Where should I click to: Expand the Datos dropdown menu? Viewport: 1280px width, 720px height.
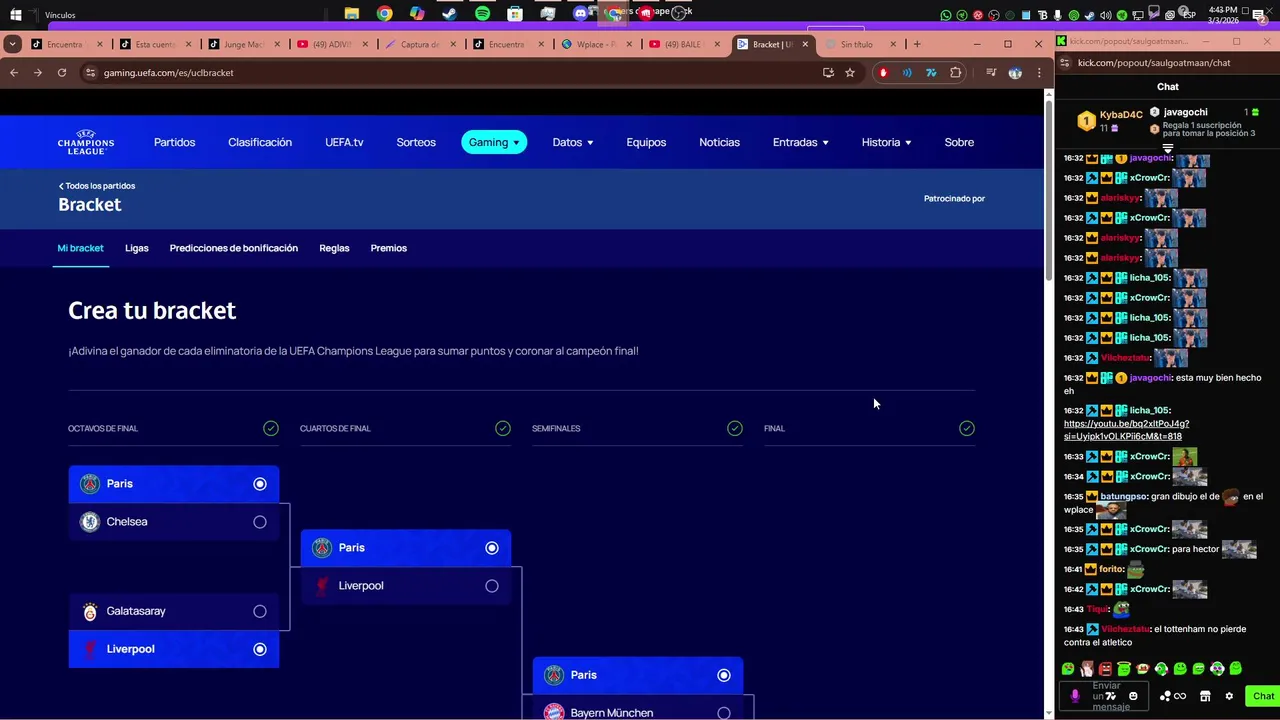pyautogui.click(x=573, y=142)
